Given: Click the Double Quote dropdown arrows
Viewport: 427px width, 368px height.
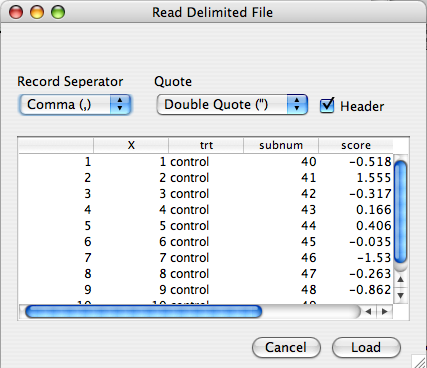Looking at the screenshot, I should point(297,105).
